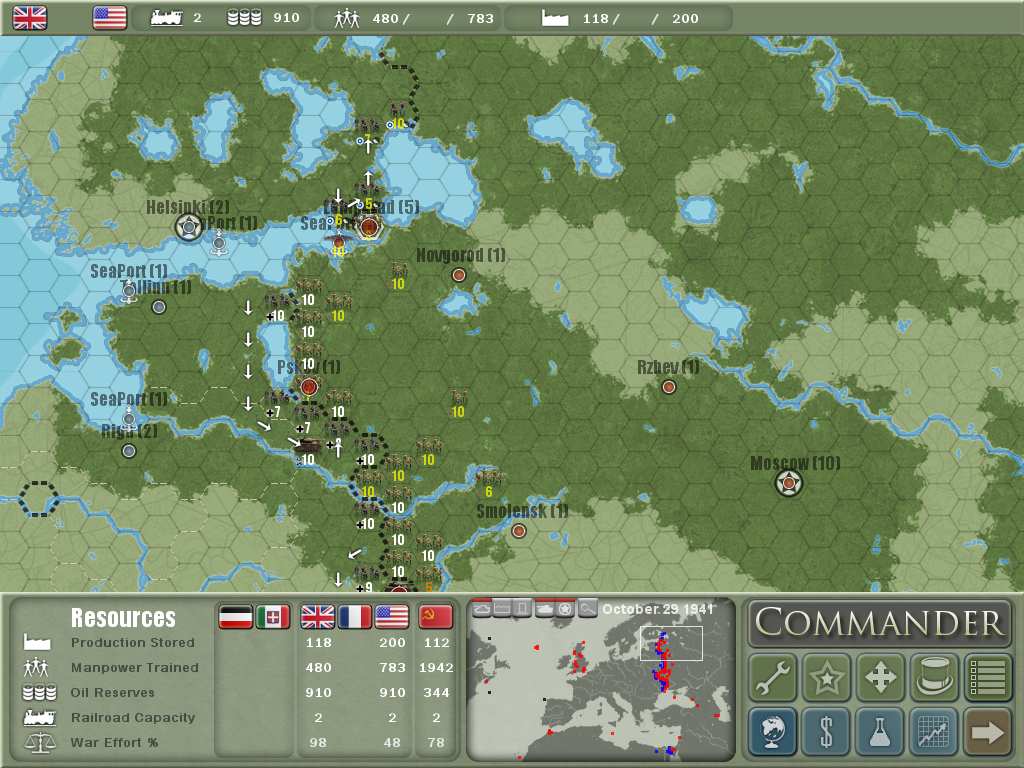Click the Smolensk city marker
1024x768 pixels.
click(x=519, y=531)
